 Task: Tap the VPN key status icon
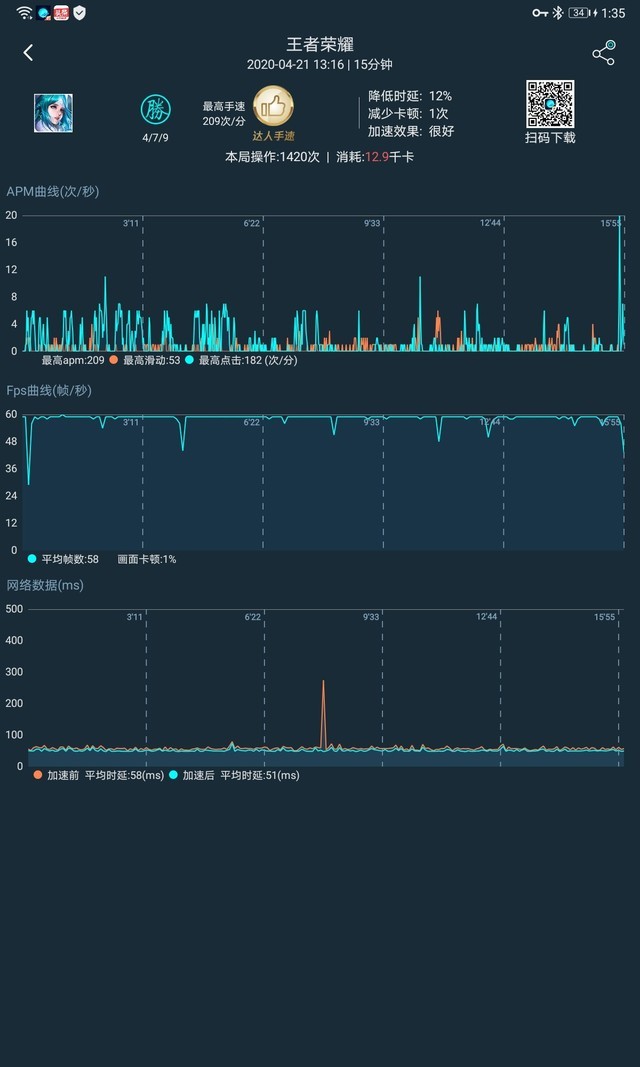point(540,12)
